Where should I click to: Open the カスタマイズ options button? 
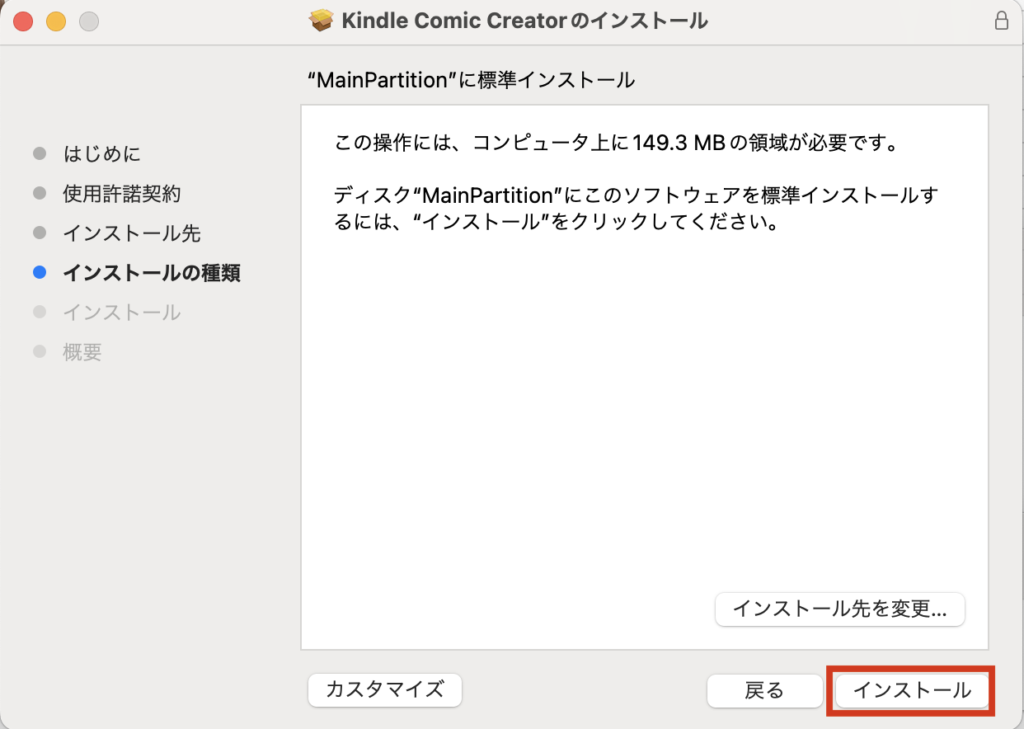385,689
